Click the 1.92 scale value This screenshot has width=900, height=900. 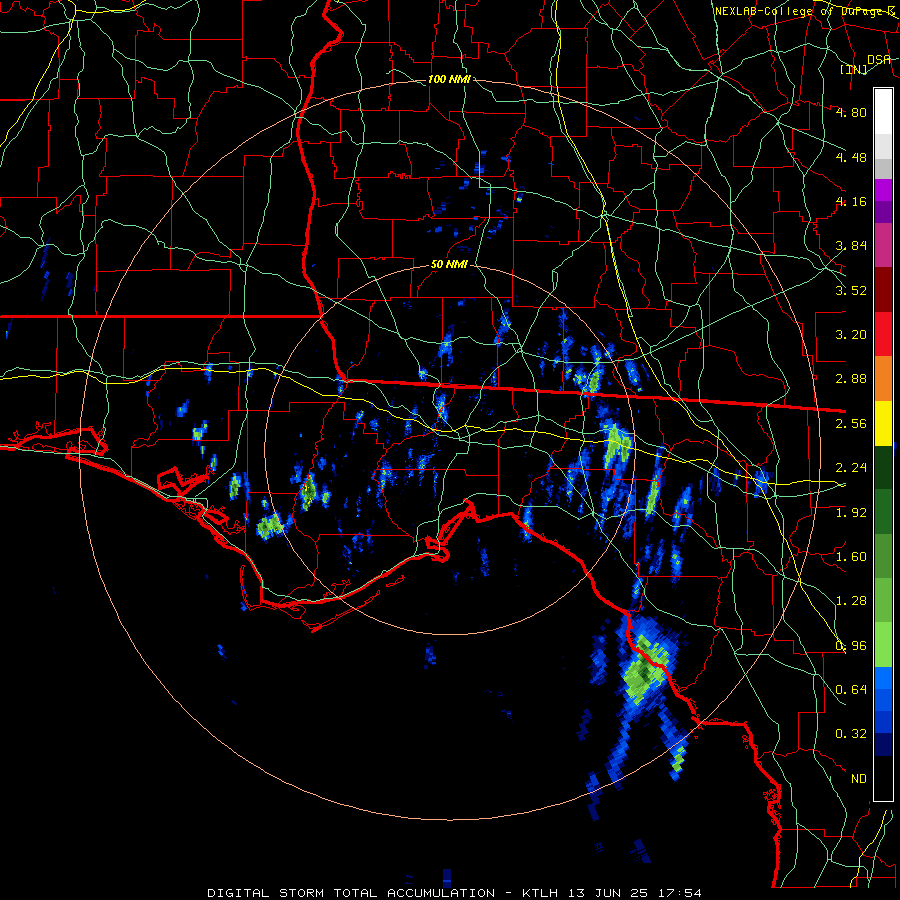point(851,513)
